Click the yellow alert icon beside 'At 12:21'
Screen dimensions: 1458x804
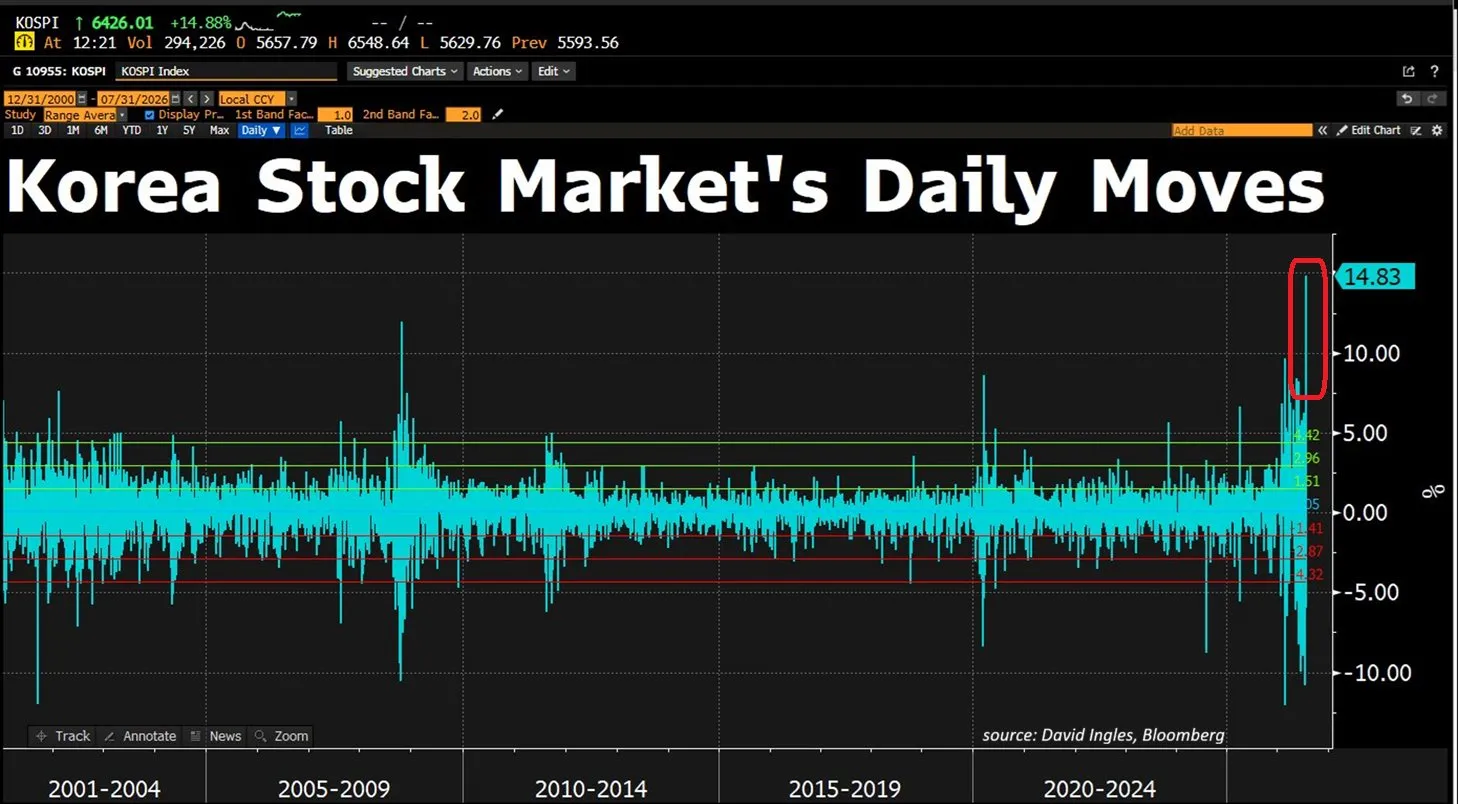(x=25, y=42)
